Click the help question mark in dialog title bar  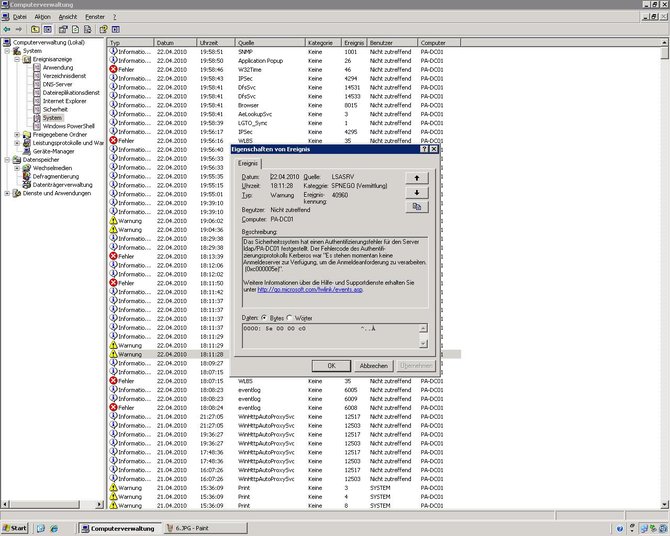[424, 149]
